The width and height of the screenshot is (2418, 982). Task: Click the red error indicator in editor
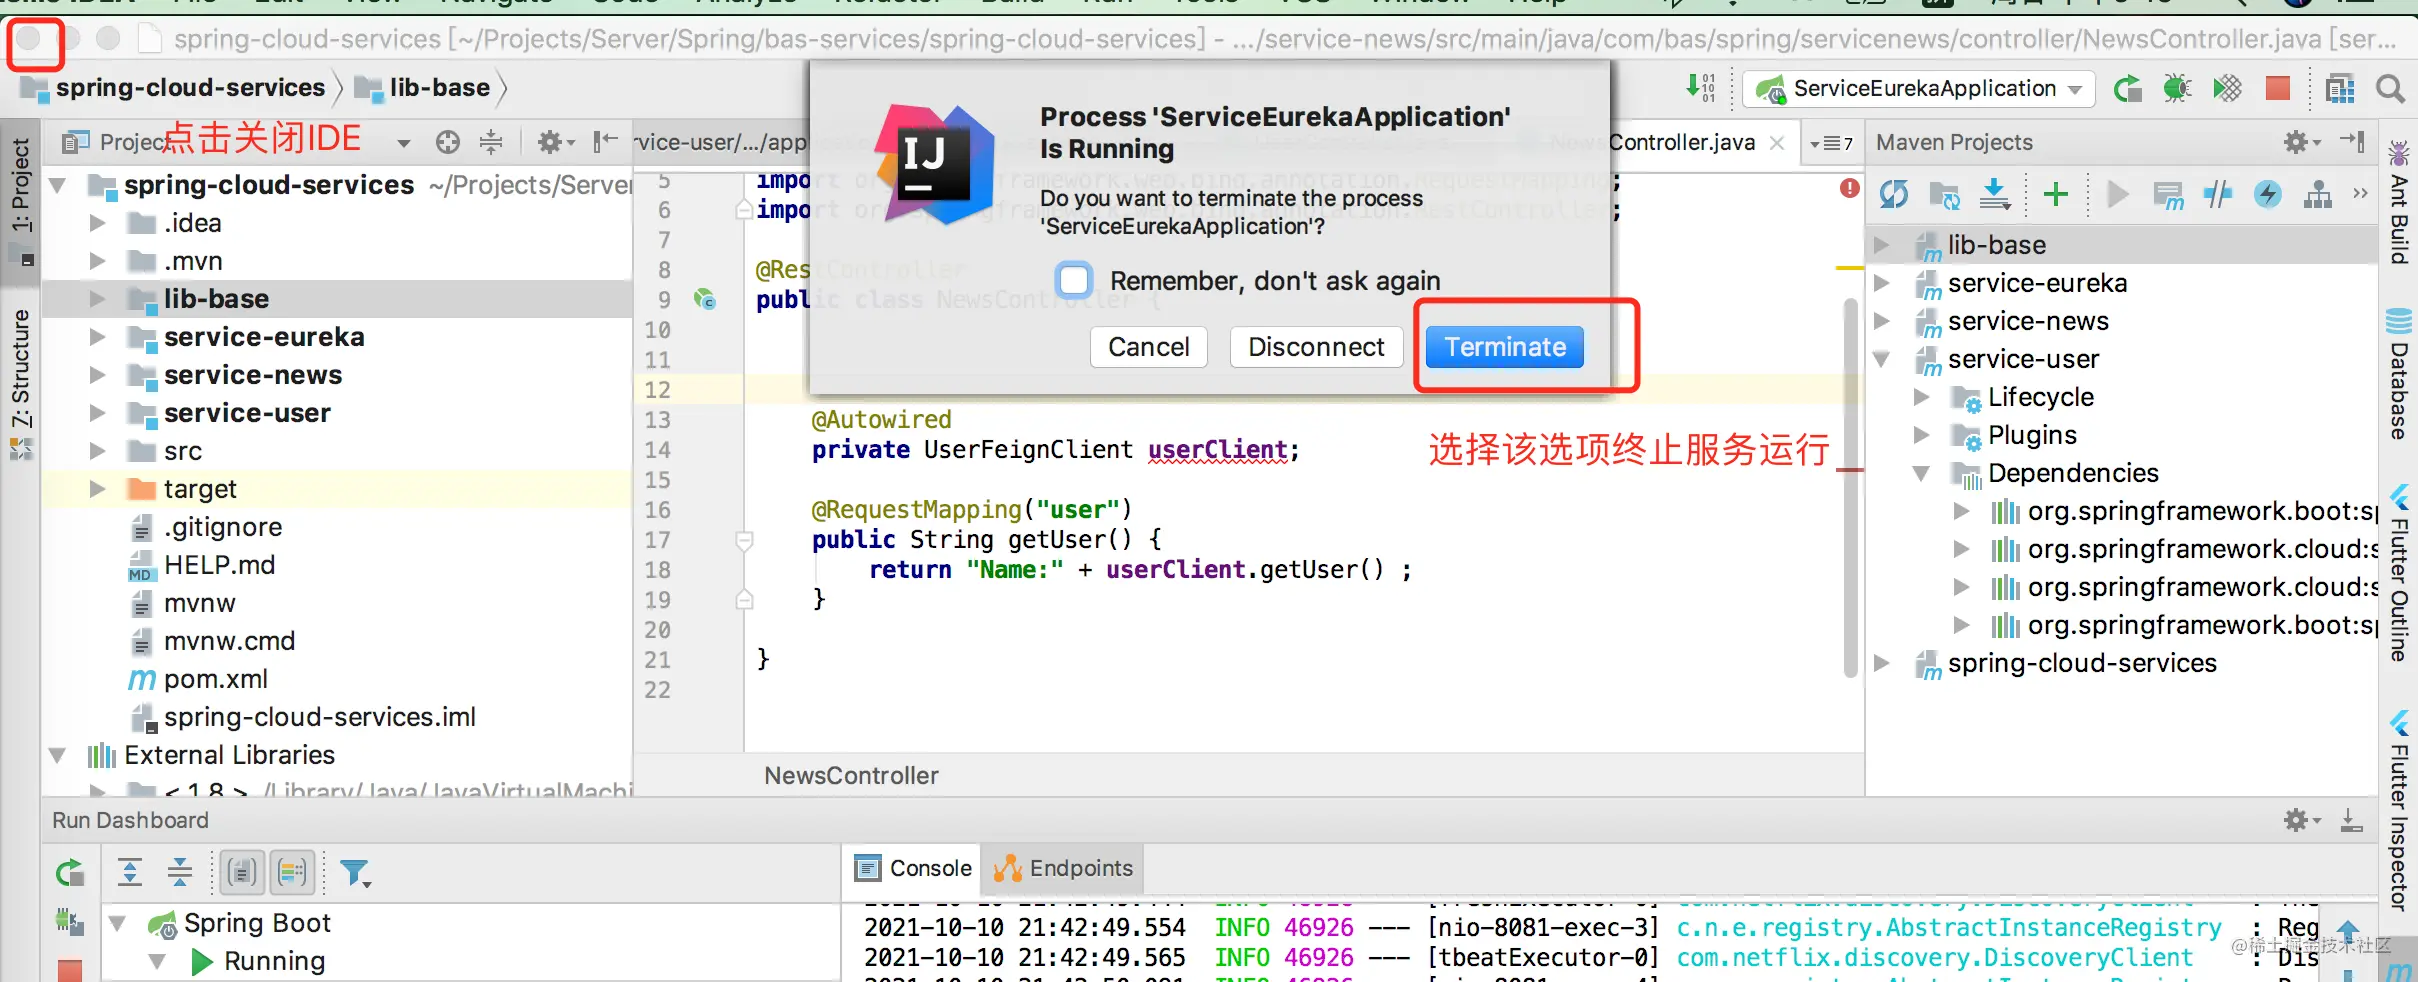tap(1850, 188)
